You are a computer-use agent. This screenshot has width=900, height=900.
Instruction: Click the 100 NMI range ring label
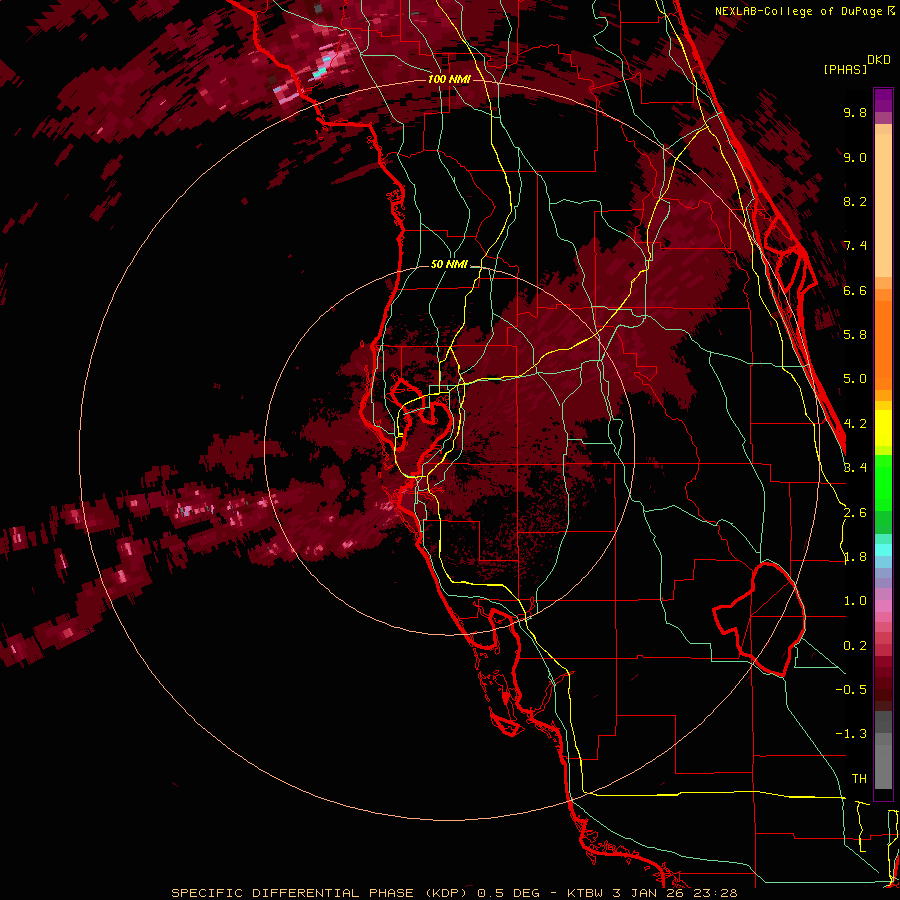click(x=449, y=79)
